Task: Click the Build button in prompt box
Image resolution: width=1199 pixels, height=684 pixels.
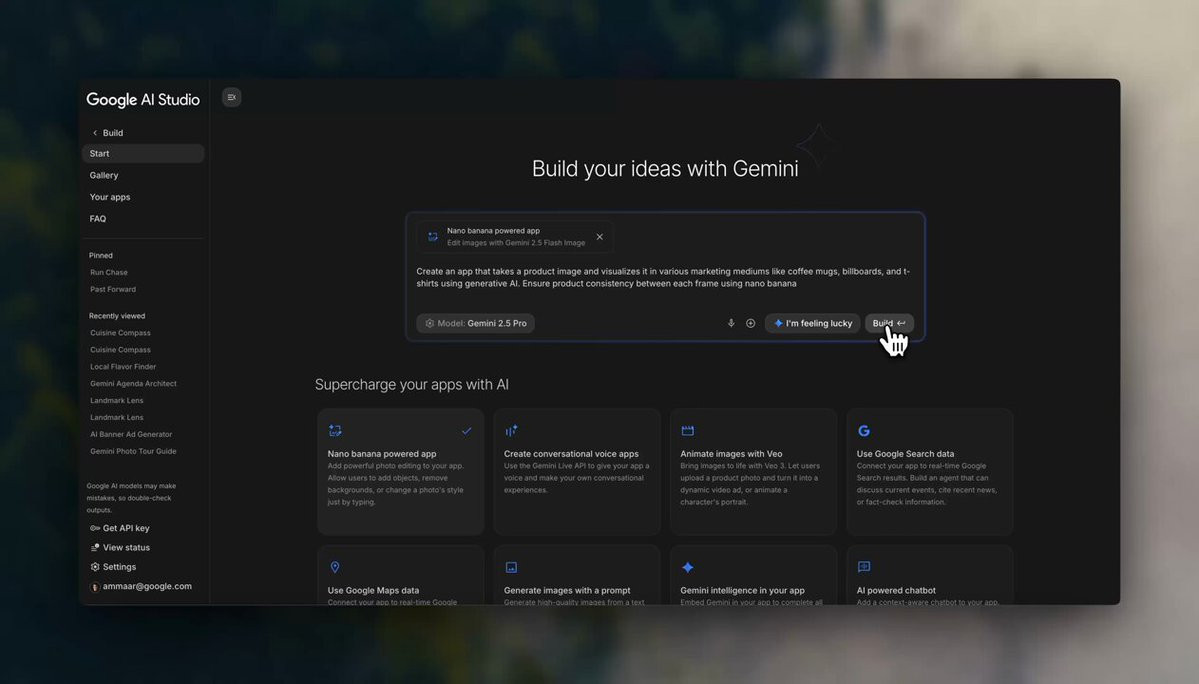Action: coord(889,323)
